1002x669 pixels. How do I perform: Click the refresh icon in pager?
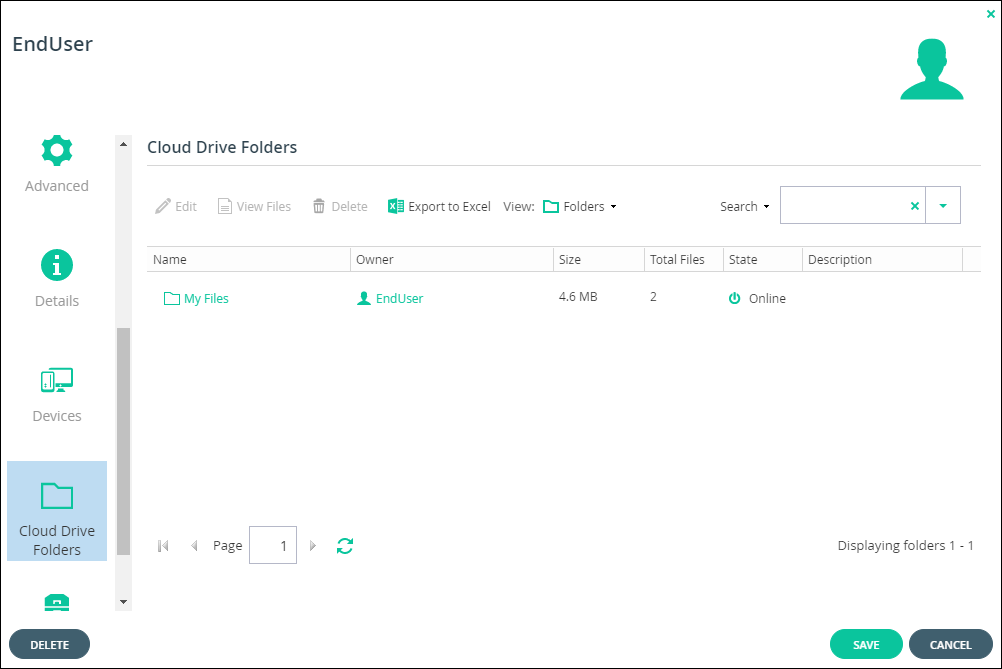[345, 546]
